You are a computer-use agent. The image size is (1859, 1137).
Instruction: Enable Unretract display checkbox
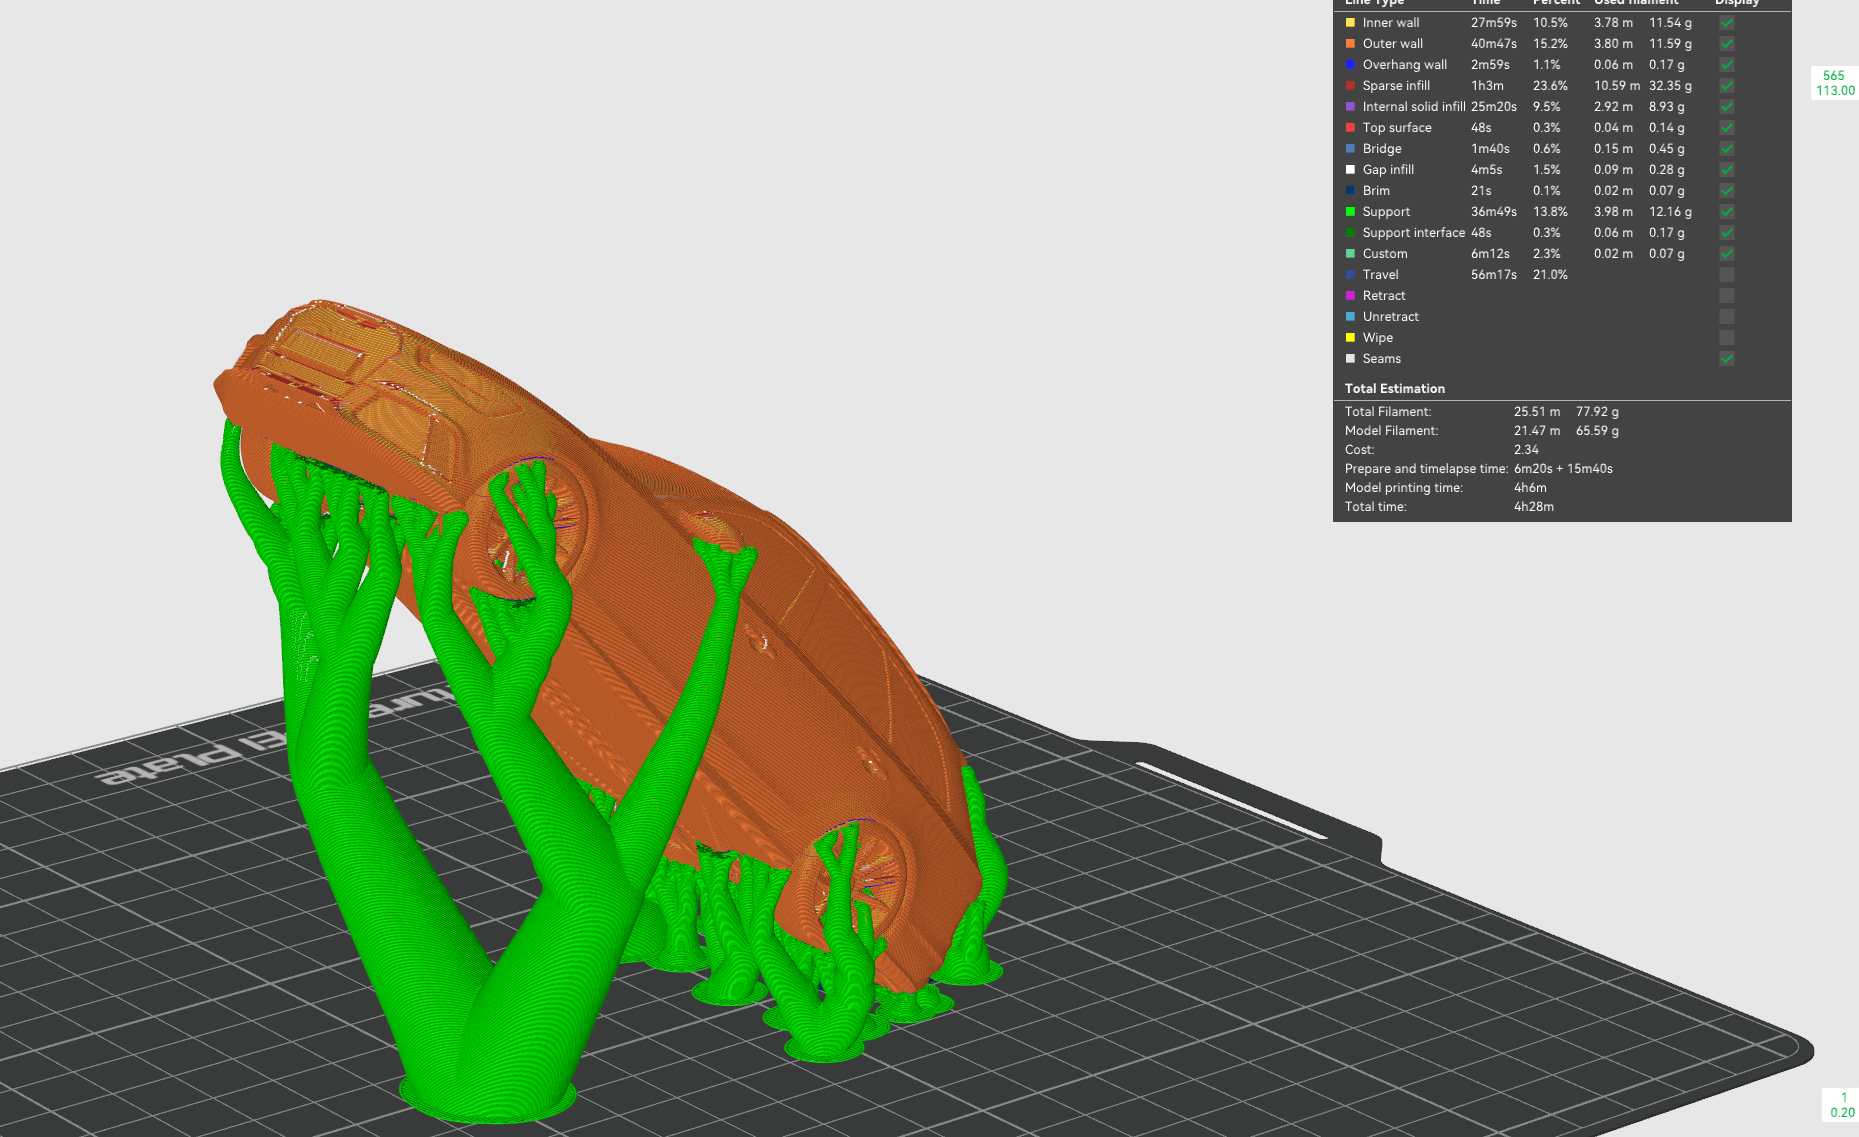click(1726, 317)
